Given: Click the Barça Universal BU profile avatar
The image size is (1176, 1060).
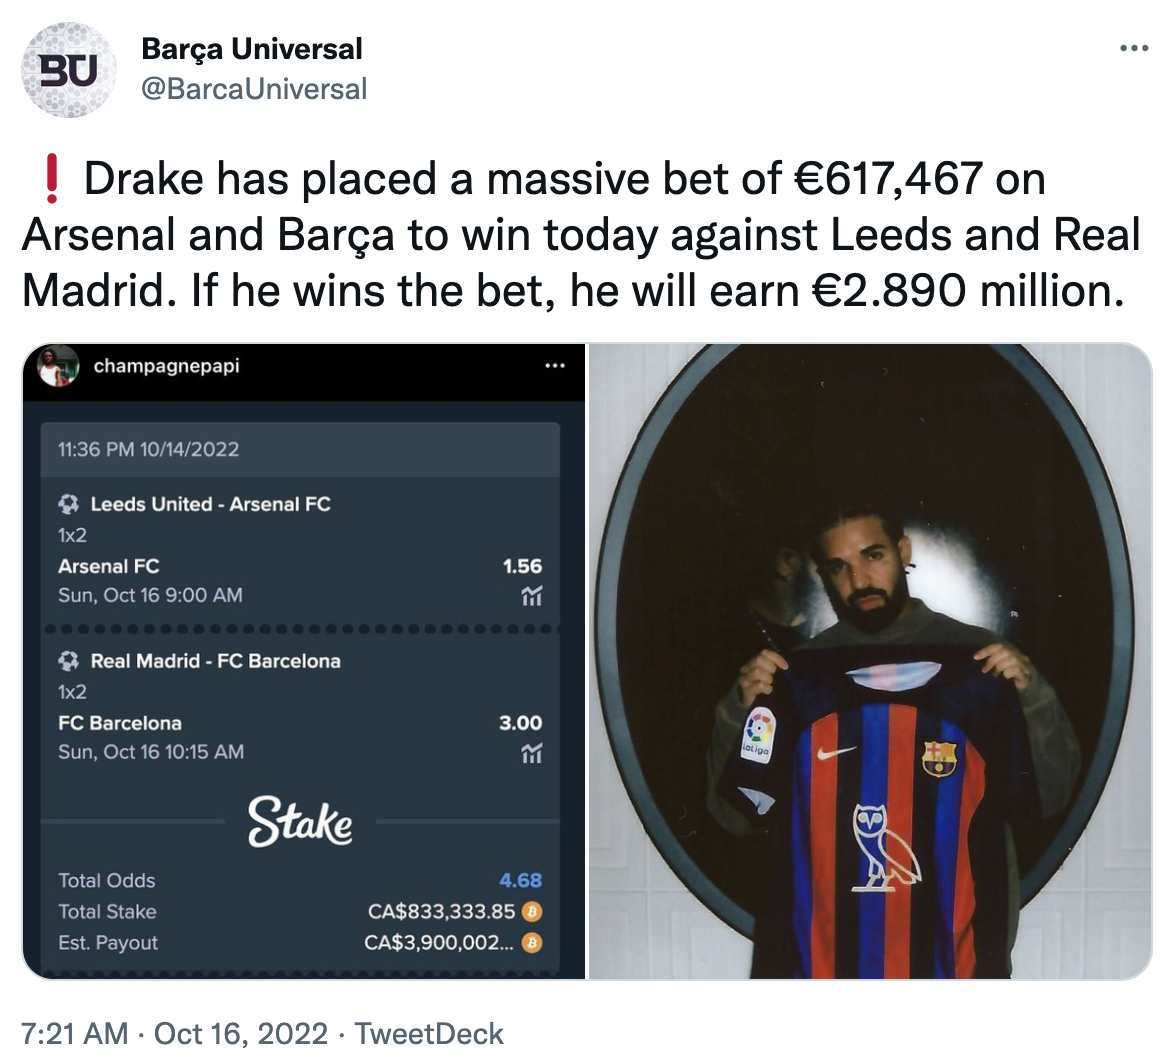Looking at the screenshot, I should [69, 70].
